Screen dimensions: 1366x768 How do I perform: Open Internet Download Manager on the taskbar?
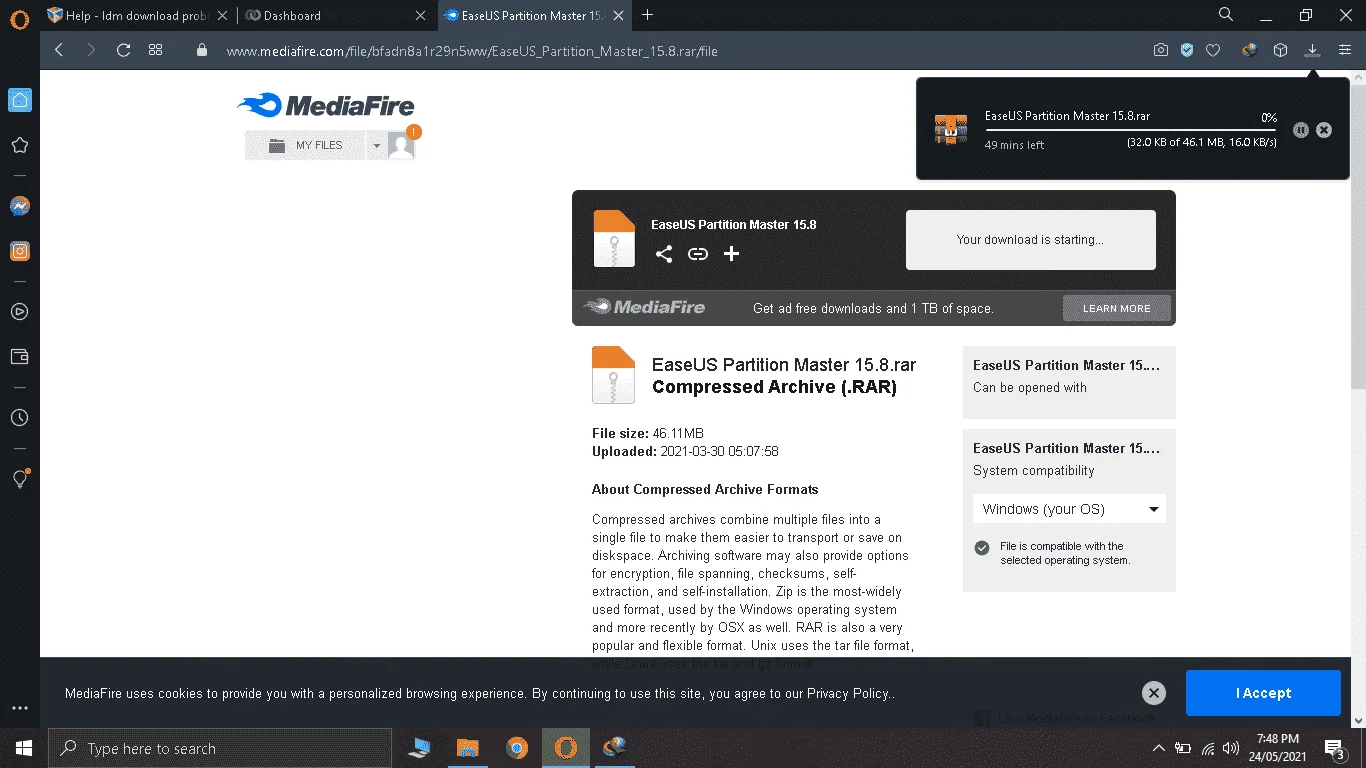pyautogui.click(x=614, y=748)
